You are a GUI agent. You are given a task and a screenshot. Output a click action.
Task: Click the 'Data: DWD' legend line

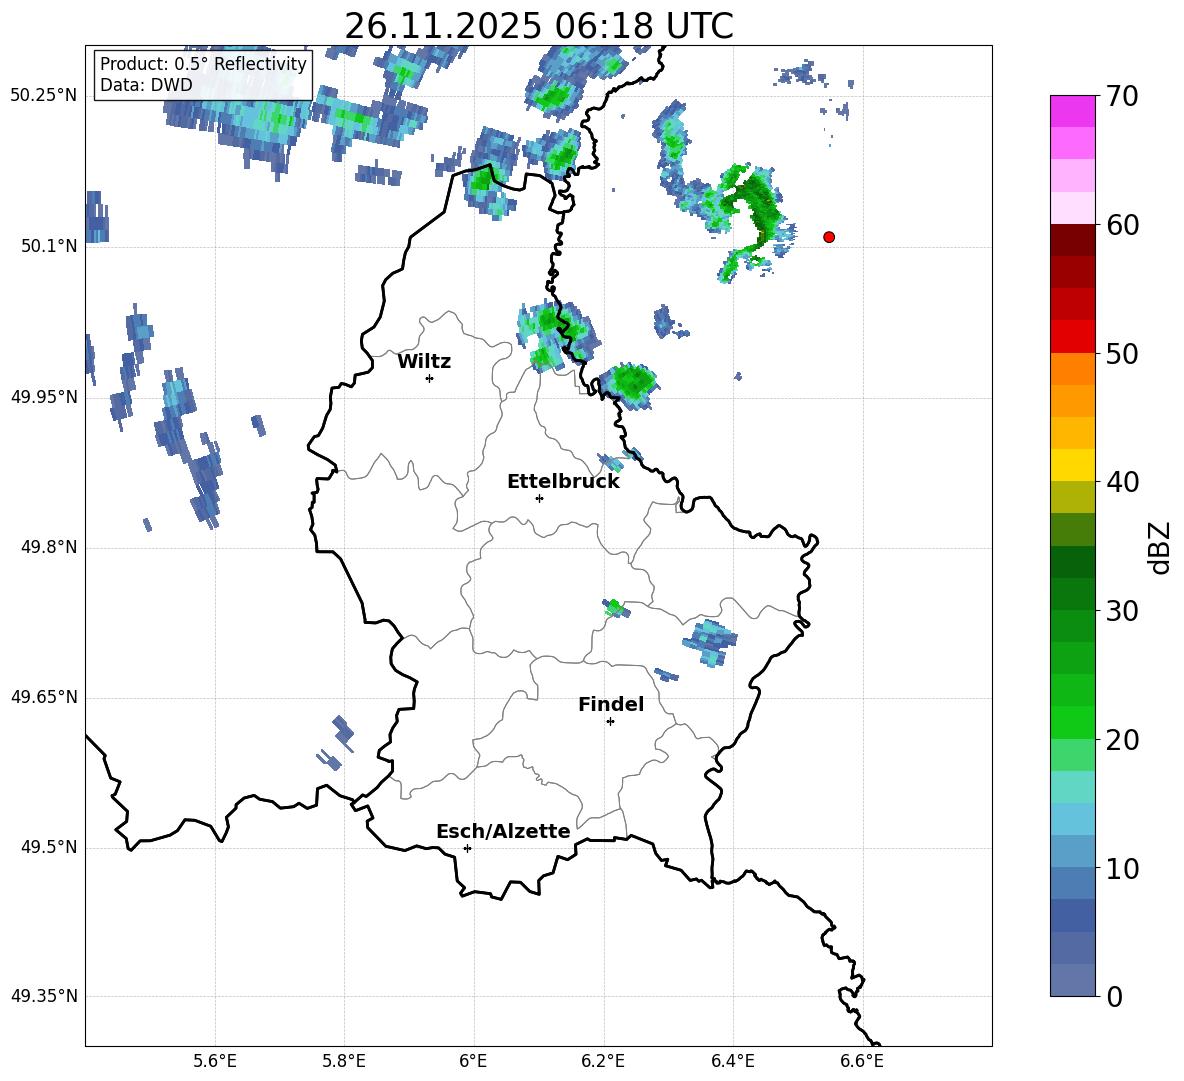click(146, 85)
